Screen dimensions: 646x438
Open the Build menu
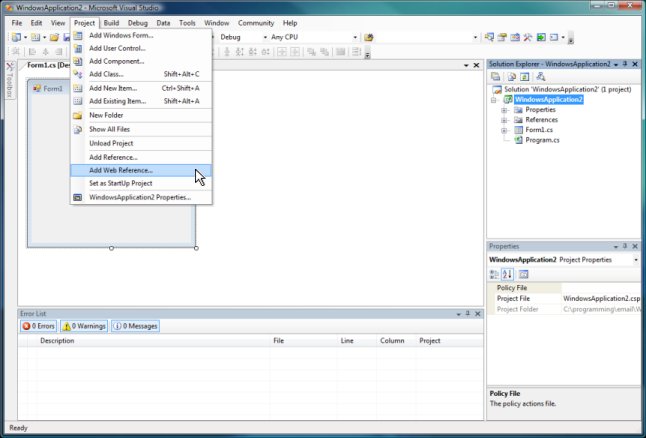tap(111, 23)
